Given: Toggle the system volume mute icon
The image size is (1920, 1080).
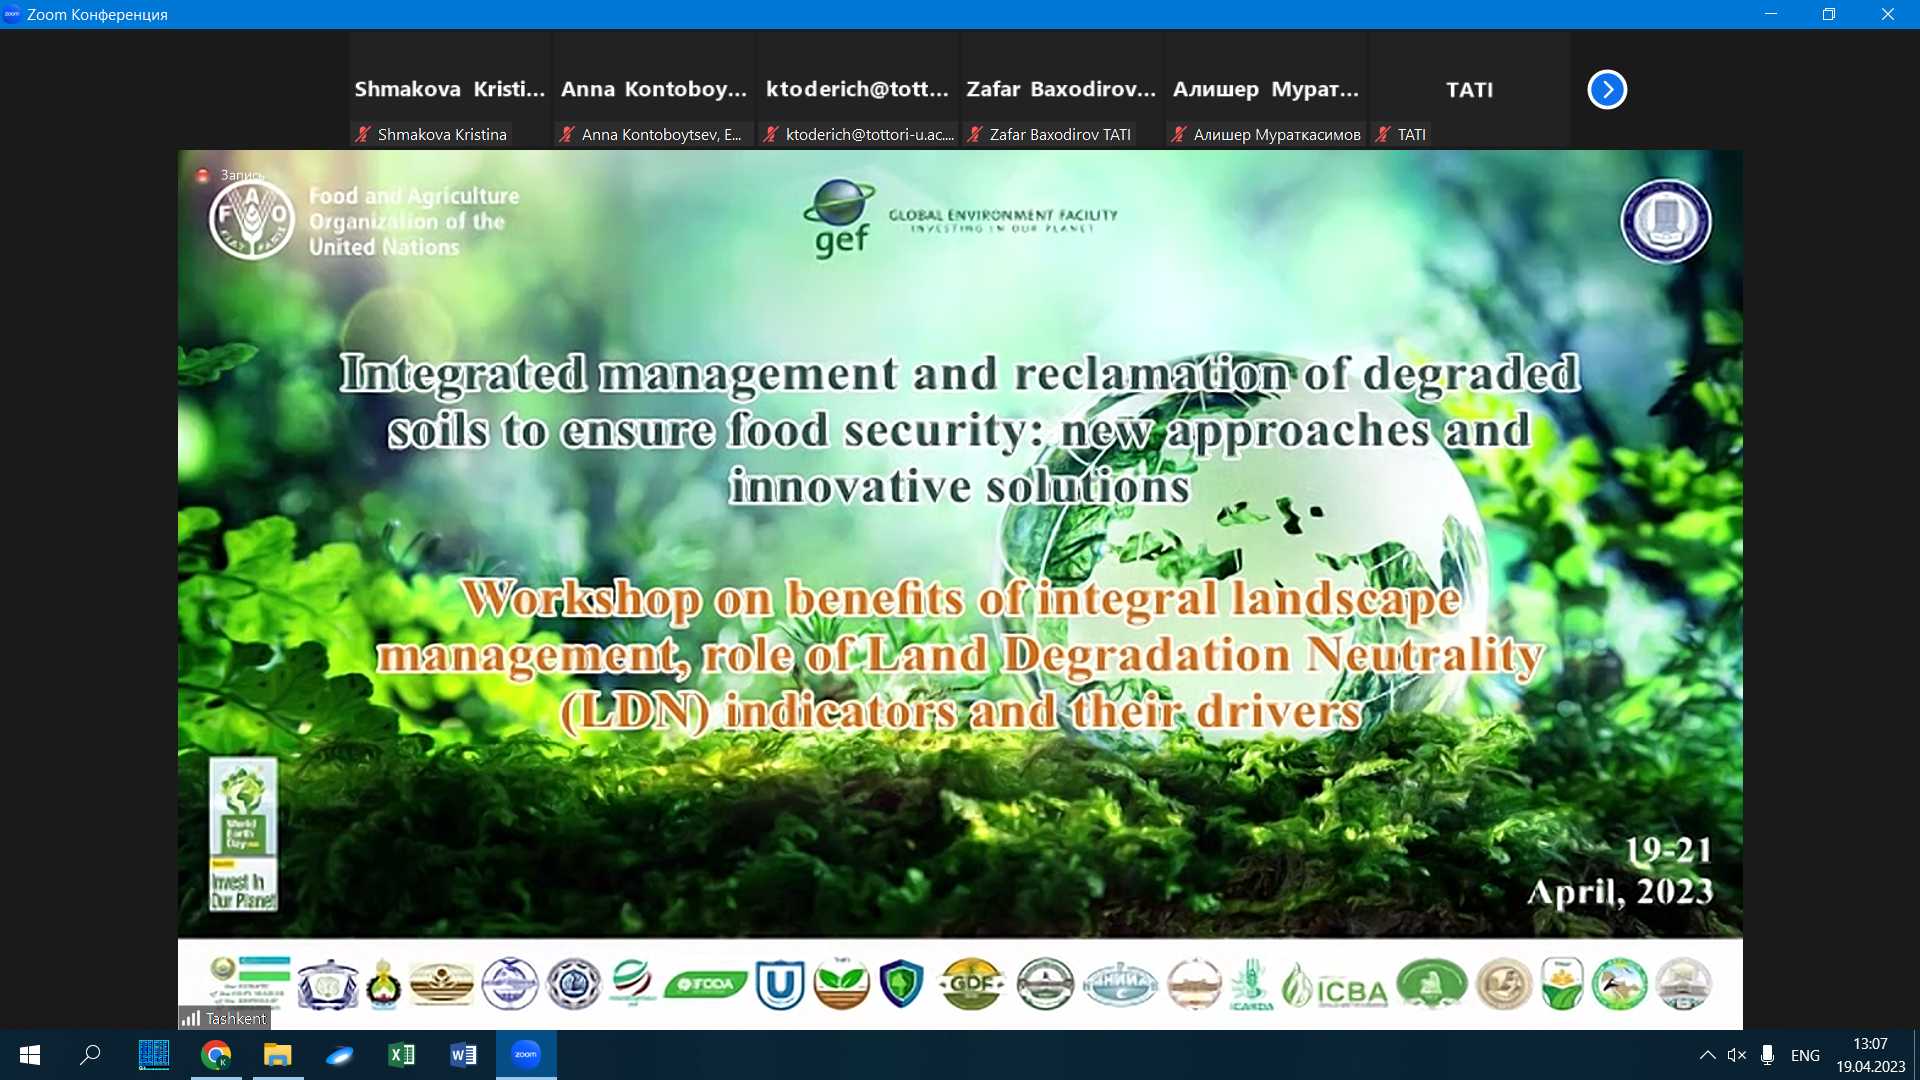Looking at the screenshot, I should (1737, 1055).
